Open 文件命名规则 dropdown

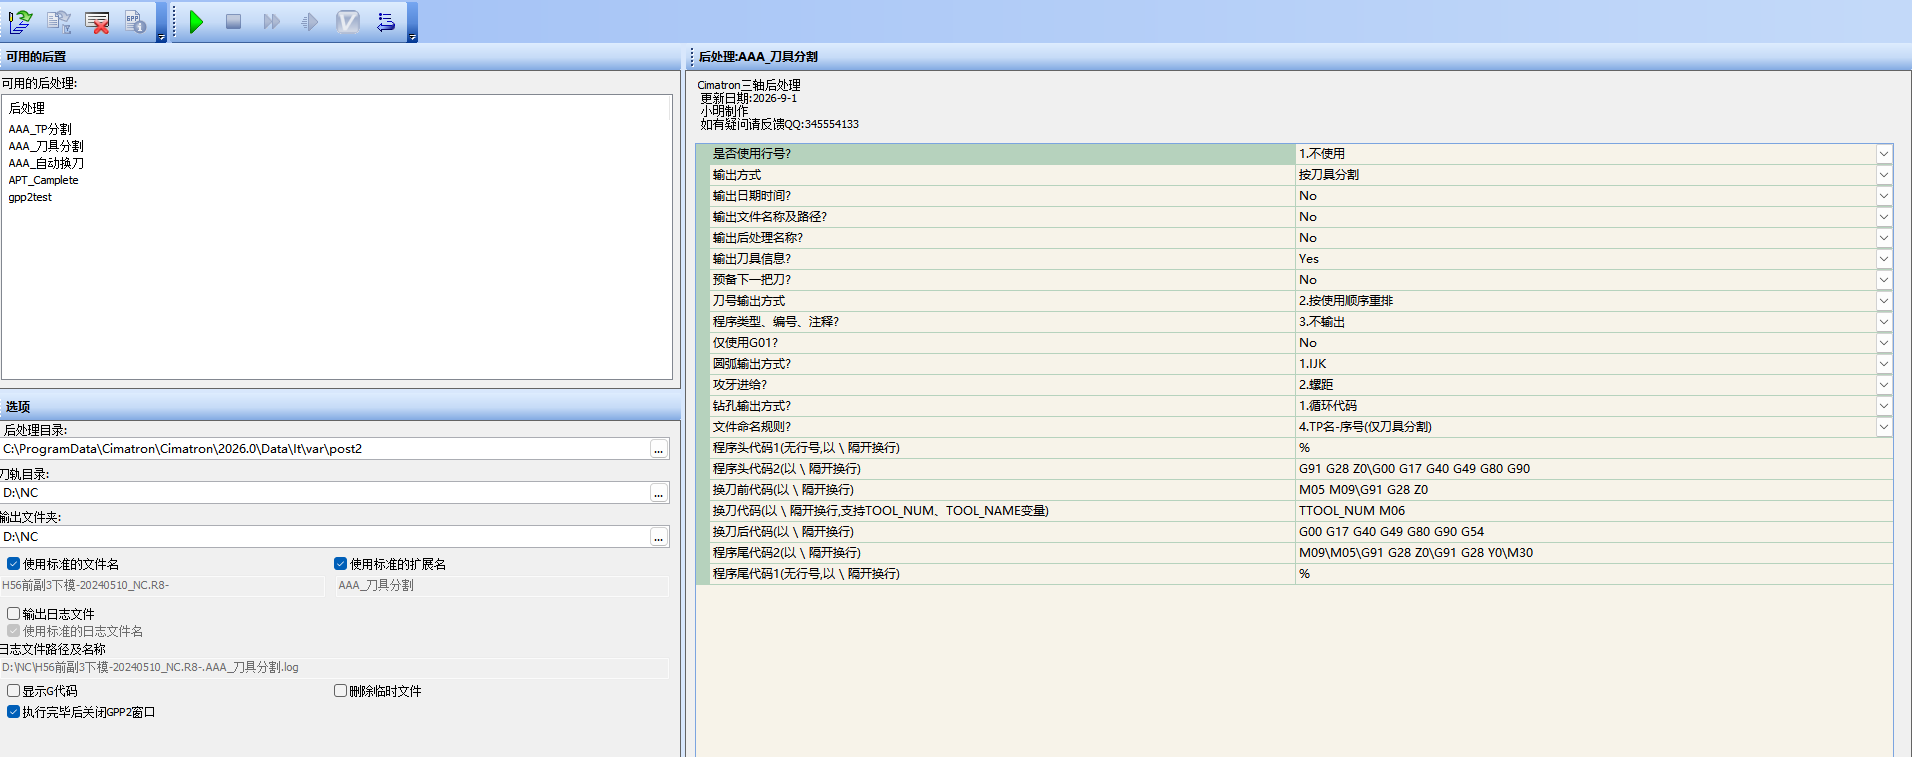coord(1884,427)
